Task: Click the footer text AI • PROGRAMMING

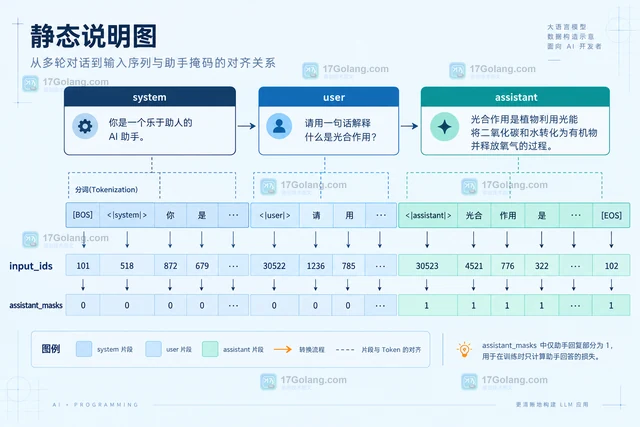Action: click(x=96, y=405)
